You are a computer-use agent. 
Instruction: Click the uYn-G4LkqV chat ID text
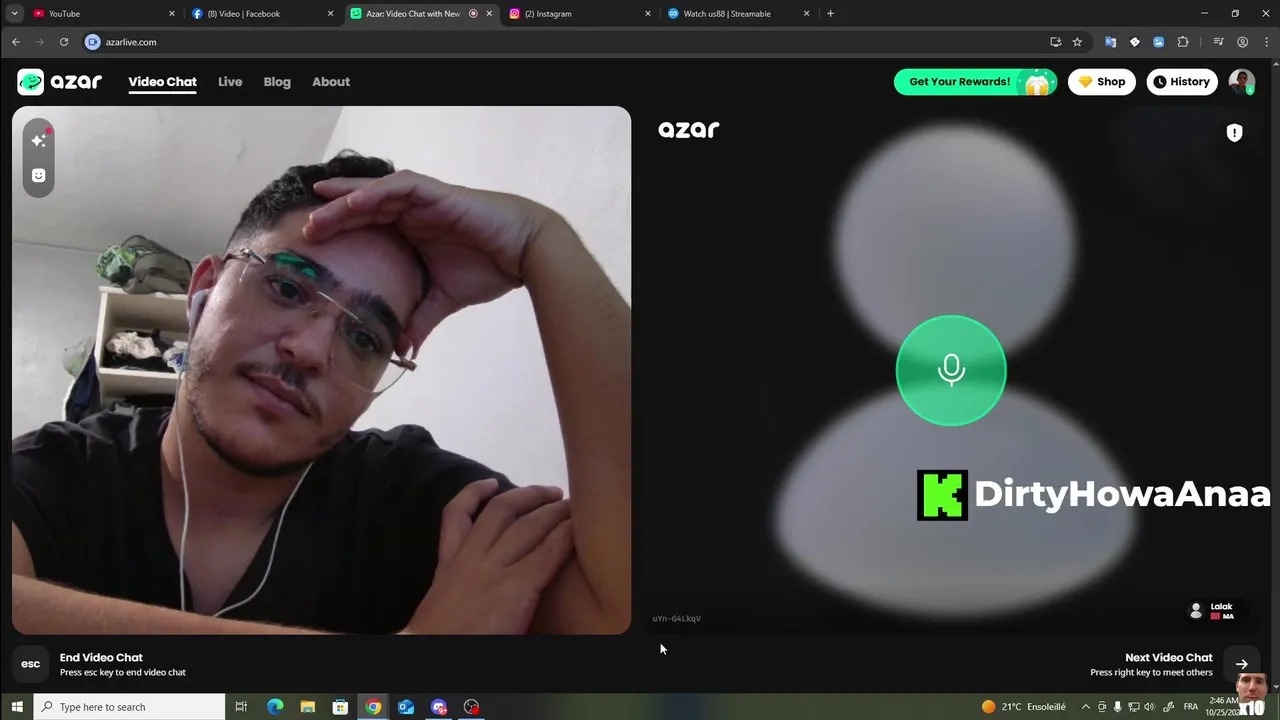click(676, 619)
